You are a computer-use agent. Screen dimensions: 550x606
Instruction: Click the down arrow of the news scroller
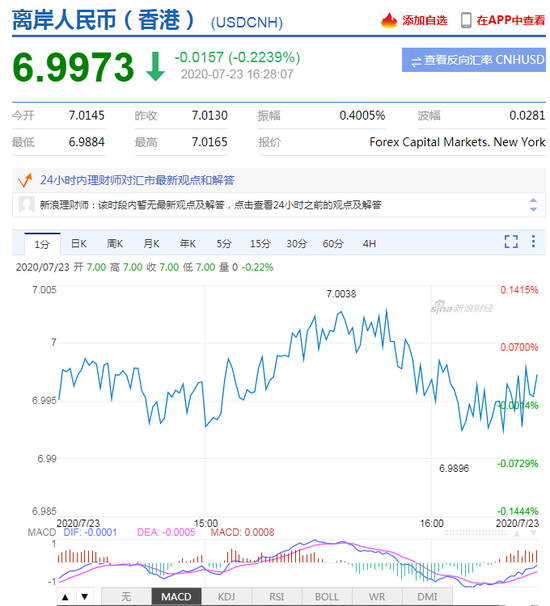pos(533,209)
